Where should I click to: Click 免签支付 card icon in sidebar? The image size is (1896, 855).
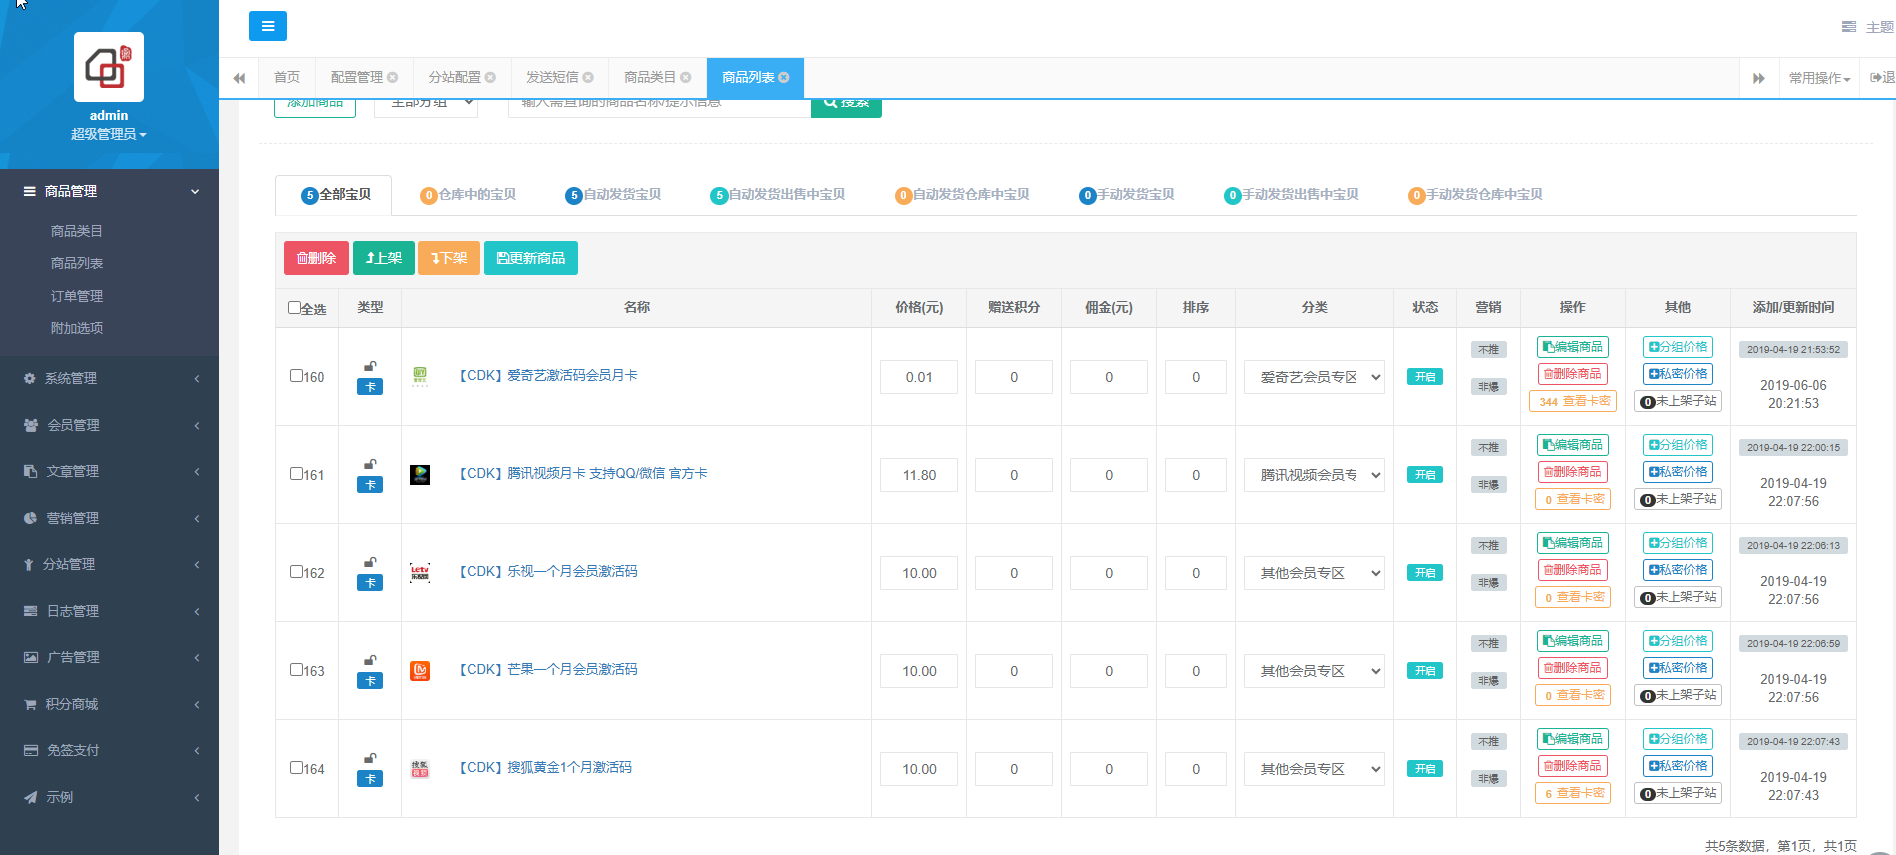31,750
